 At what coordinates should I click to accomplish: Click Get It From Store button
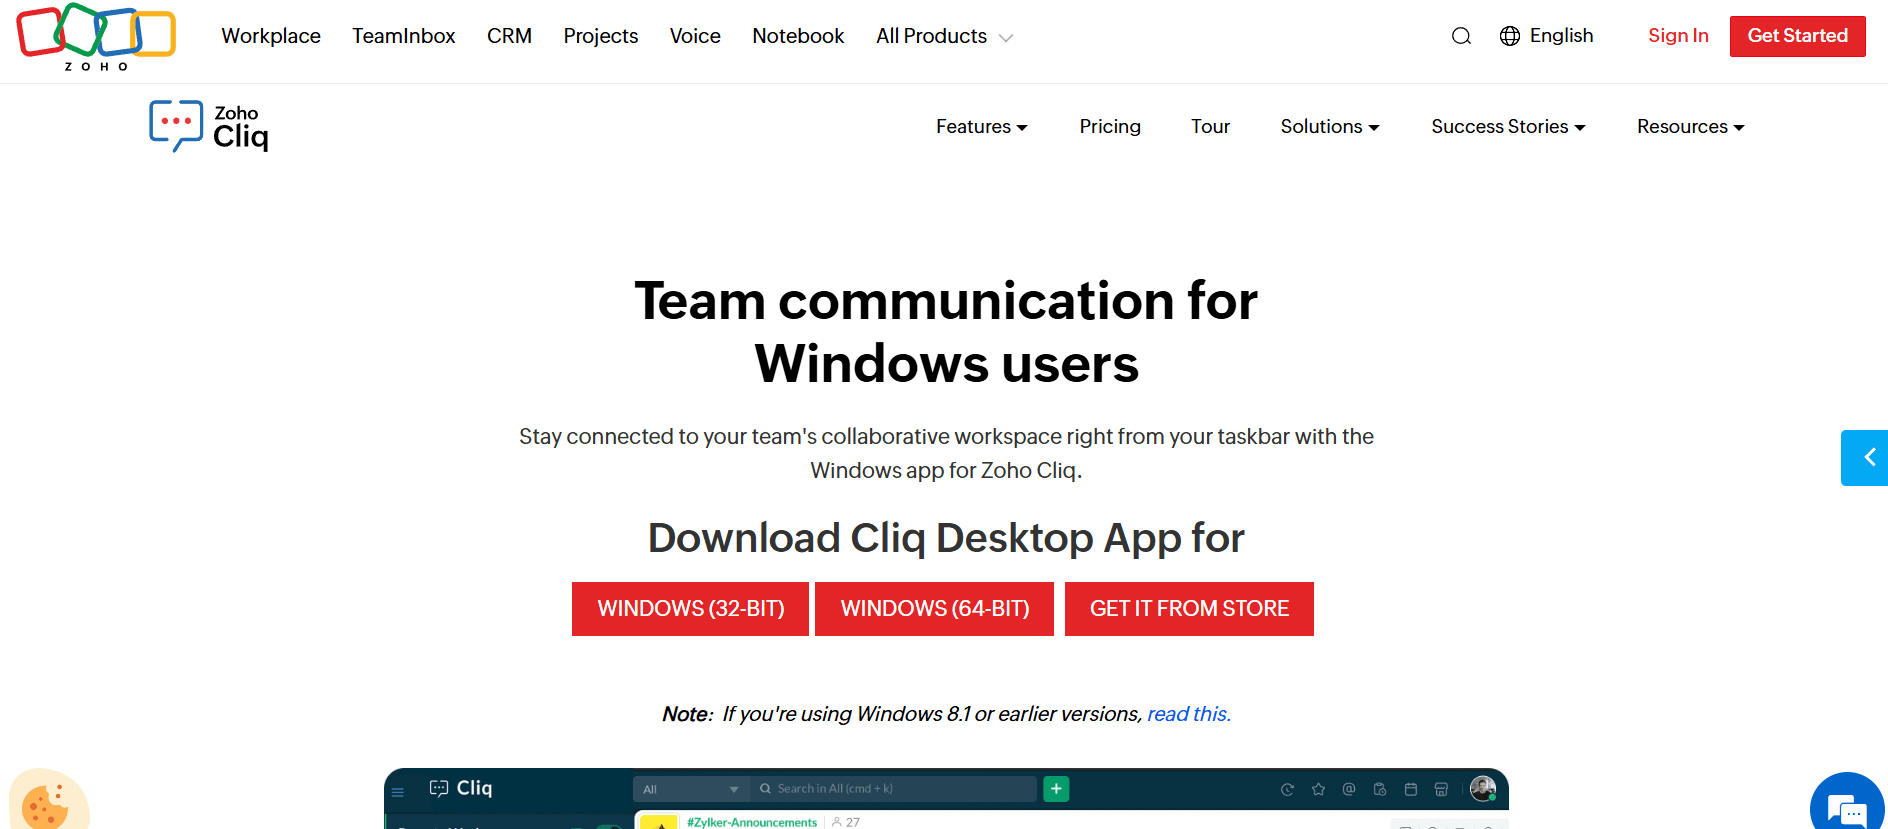coord(1189,609)
